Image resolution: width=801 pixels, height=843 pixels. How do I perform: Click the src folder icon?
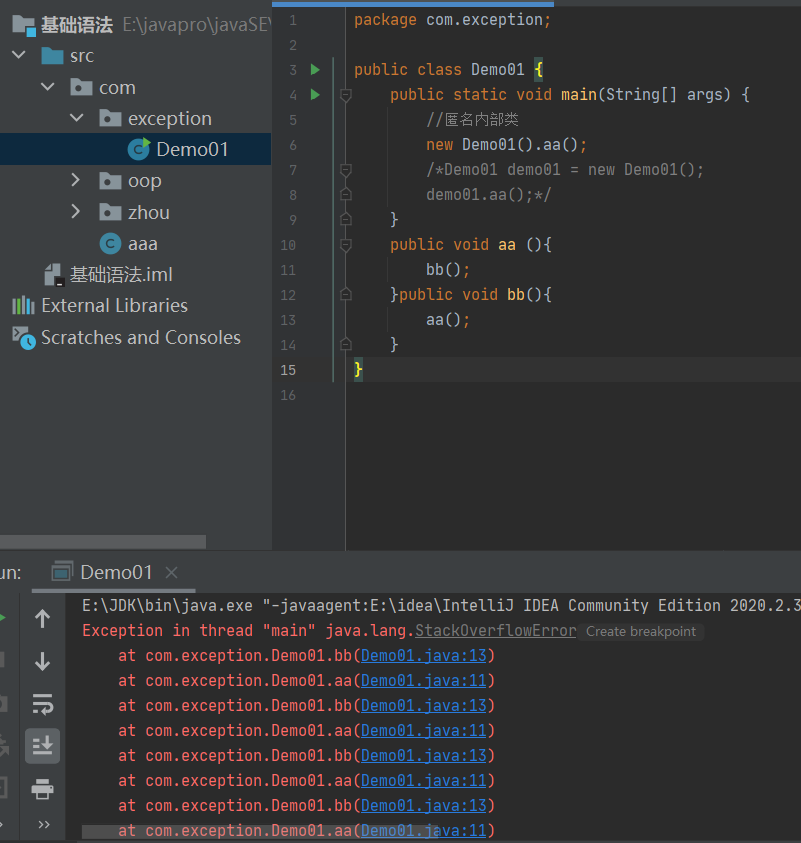tap(52, 55)
